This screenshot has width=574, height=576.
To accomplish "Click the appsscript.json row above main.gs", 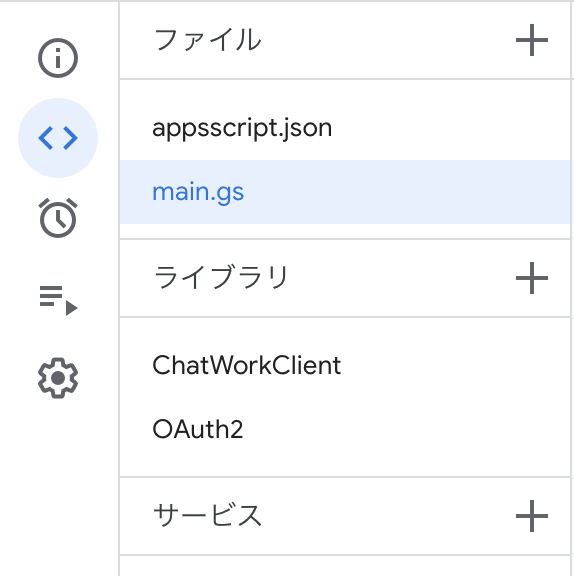I will pos(345,128).
